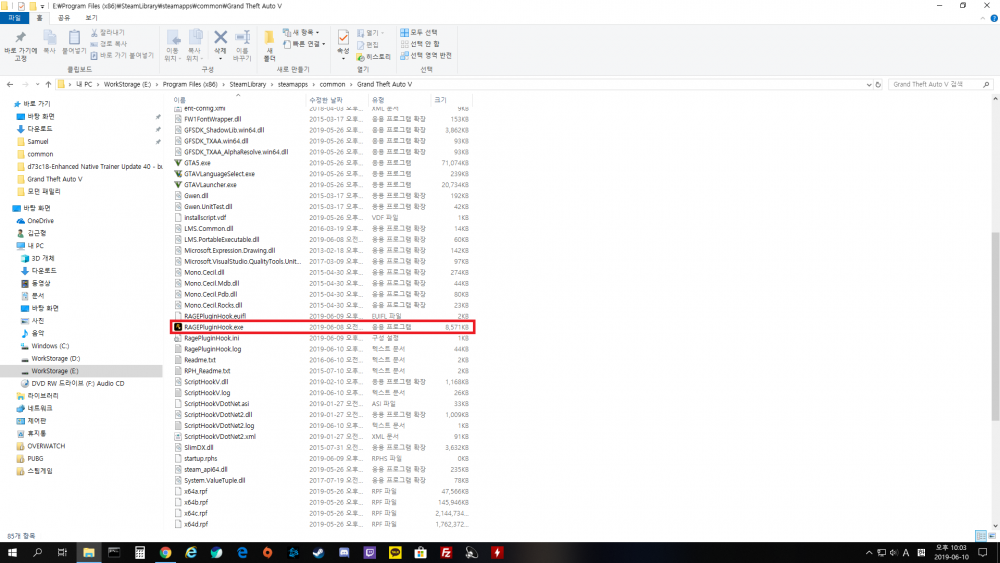The height and width of the screenshot is (563, 1000).
Task: Collapse the ribbon with the chevron
Action: coord(983,18)
